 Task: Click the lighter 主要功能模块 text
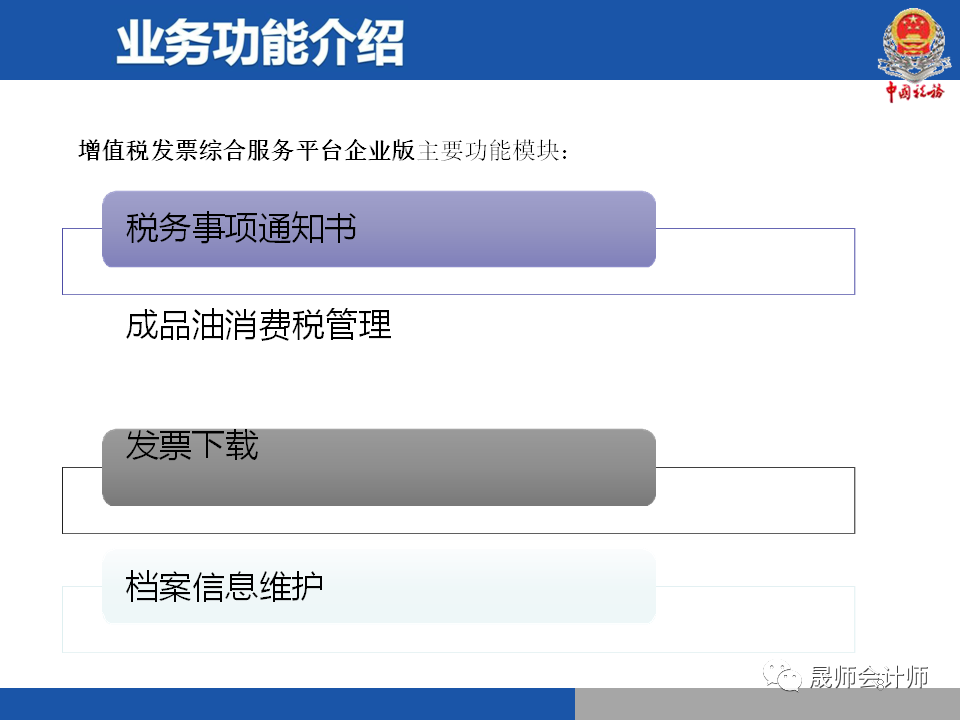tap(488, 151)
